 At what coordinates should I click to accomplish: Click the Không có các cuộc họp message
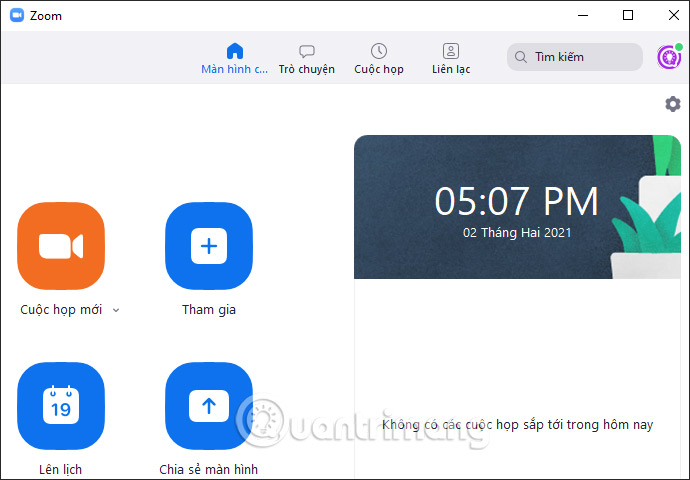pyautogui.click(x=518, y=425)
